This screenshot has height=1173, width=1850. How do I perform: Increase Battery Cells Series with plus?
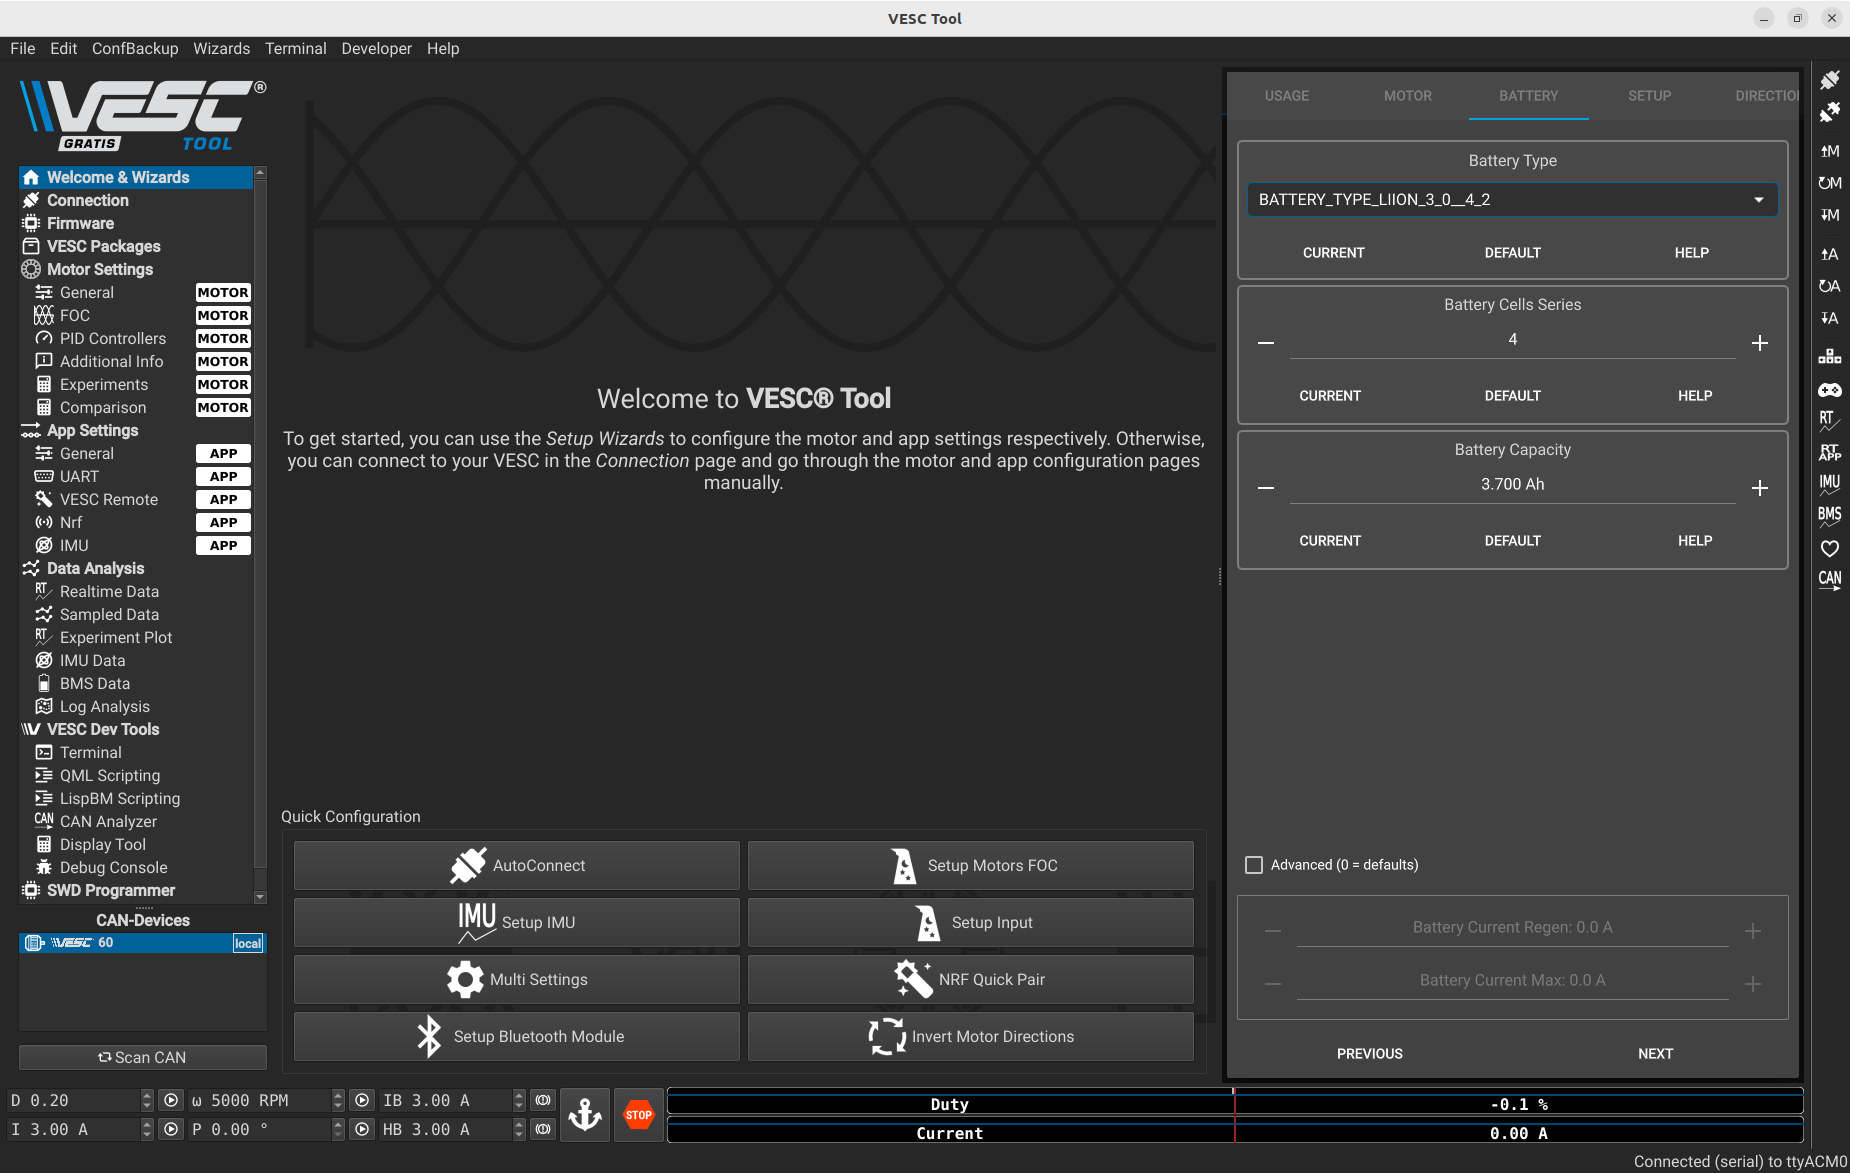(1760, 343)
